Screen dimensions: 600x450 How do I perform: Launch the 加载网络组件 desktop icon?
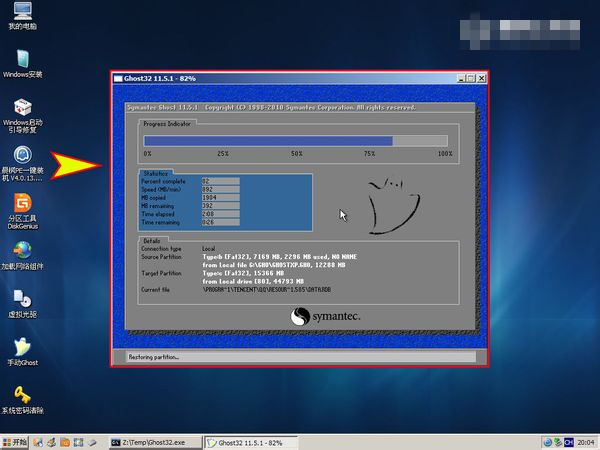[21, 251]
